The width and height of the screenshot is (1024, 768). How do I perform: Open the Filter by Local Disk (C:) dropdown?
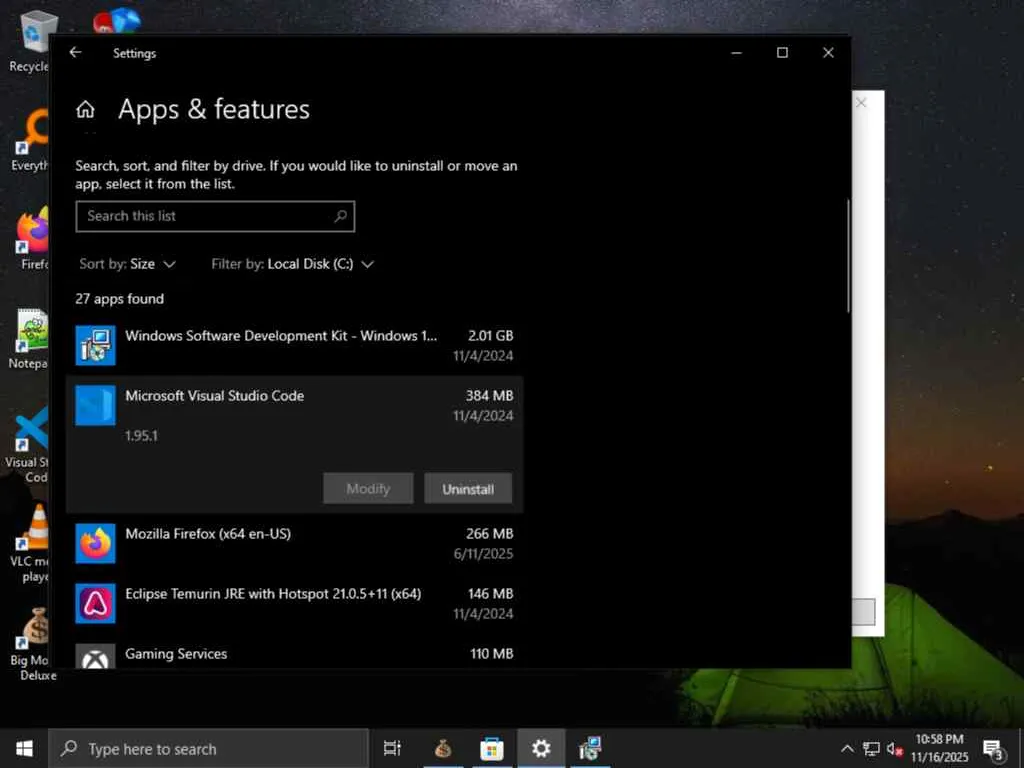(x=293, y=264)
